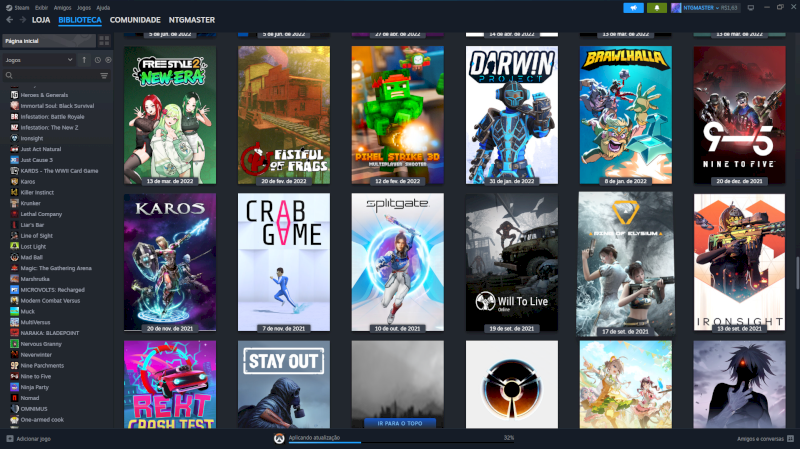Switch to the COMUNIDADE tab

[135, 20]
